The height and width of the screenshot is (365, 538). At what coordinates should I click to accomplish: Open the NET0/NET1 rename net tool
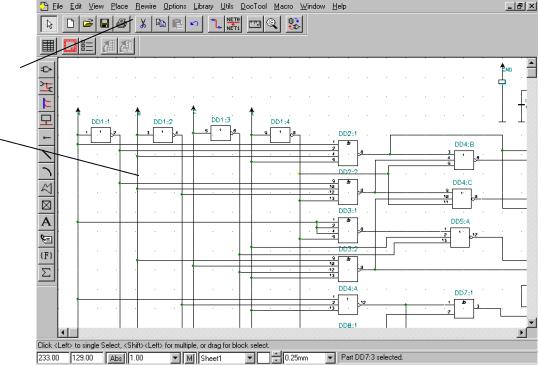(233, 24)
